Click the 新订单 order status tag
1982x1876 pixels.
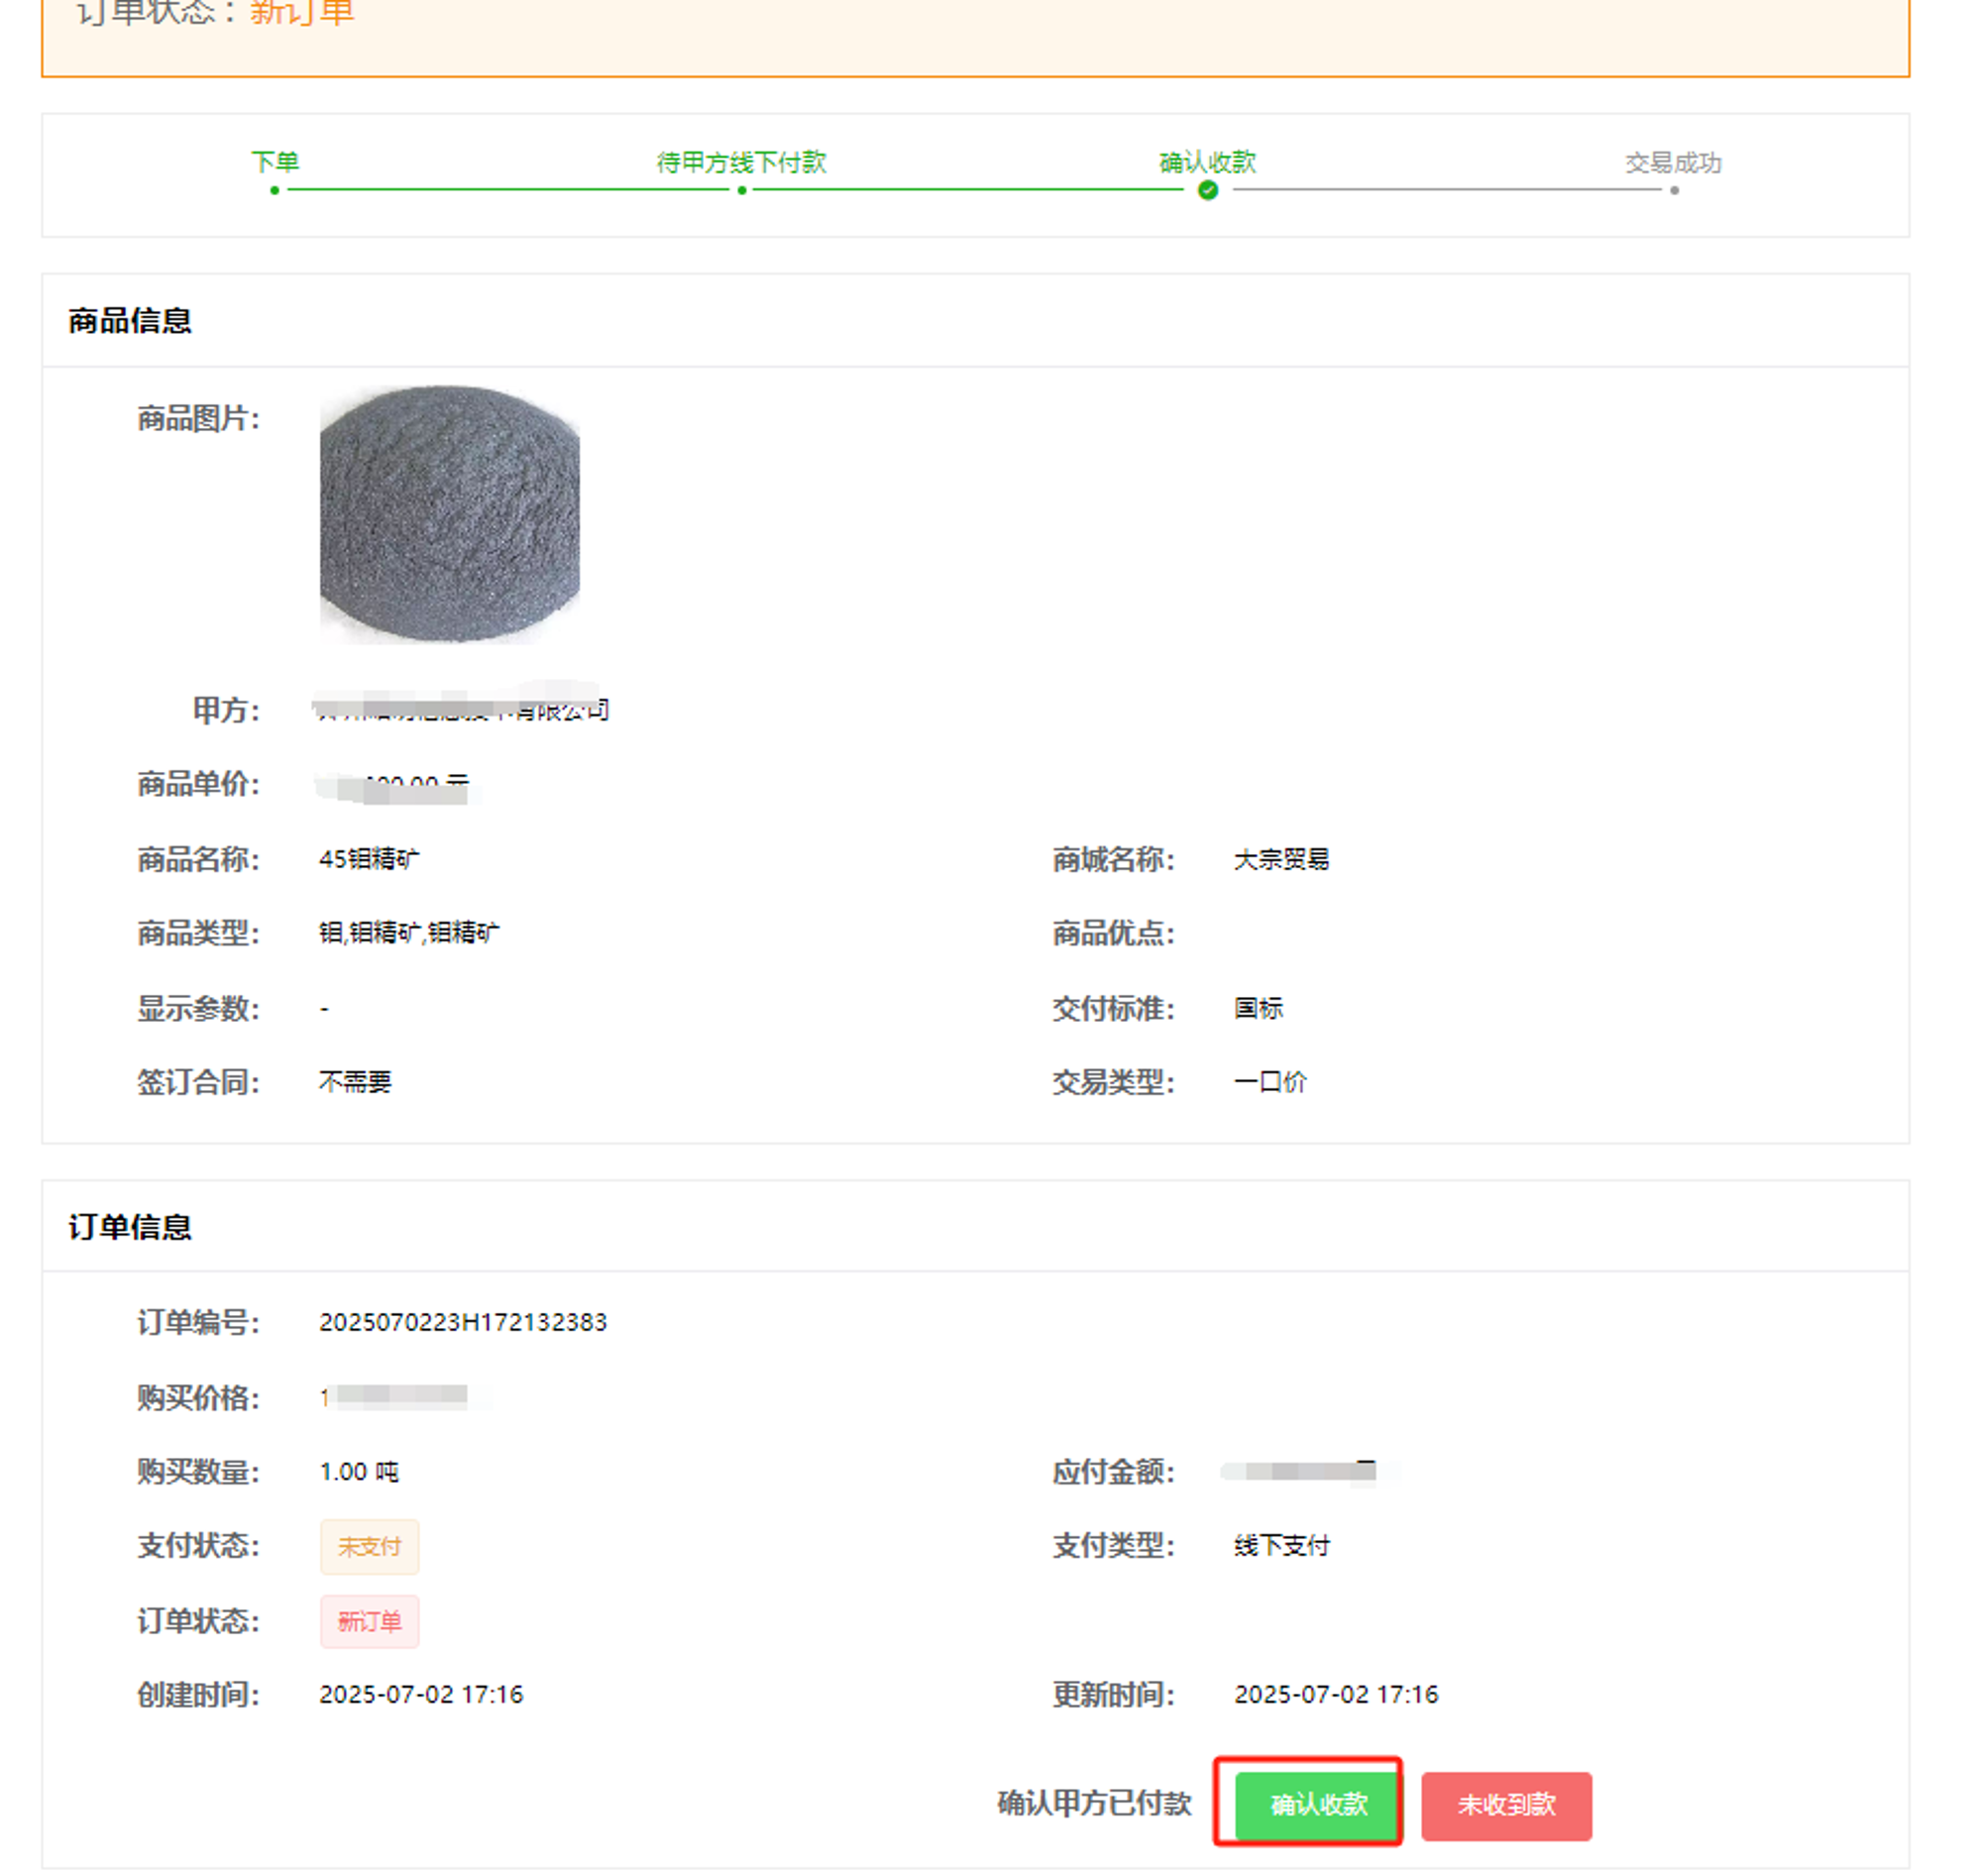click(369, 1620)
